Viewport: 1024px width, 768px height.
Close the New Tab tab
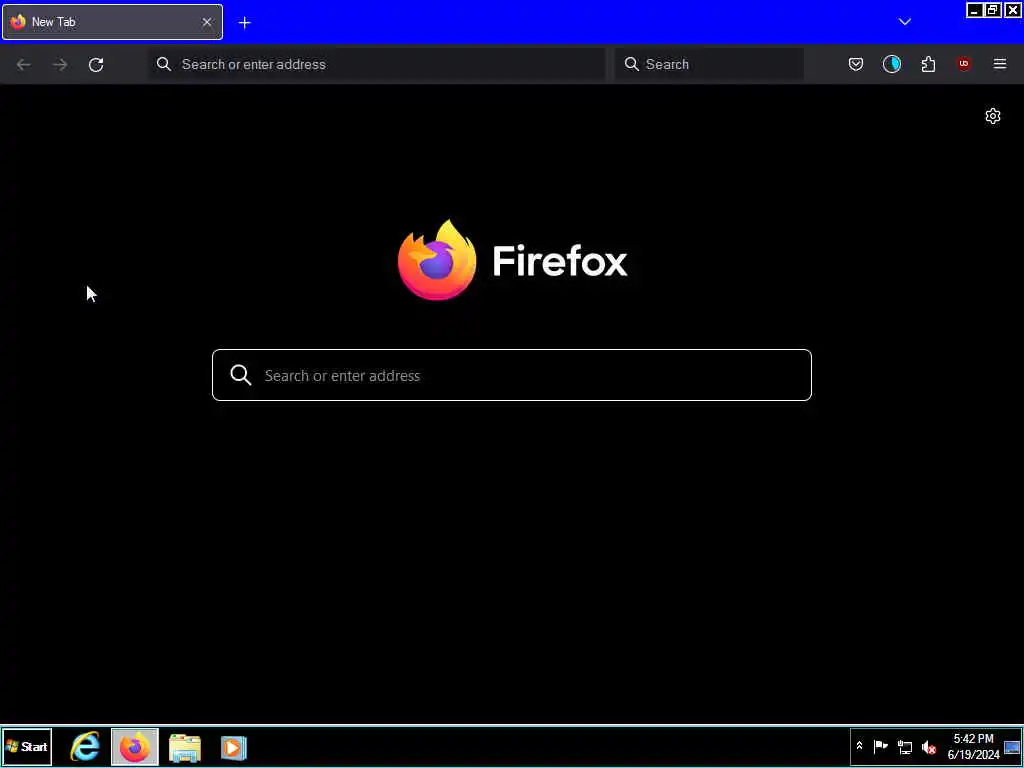pos(207,22)
